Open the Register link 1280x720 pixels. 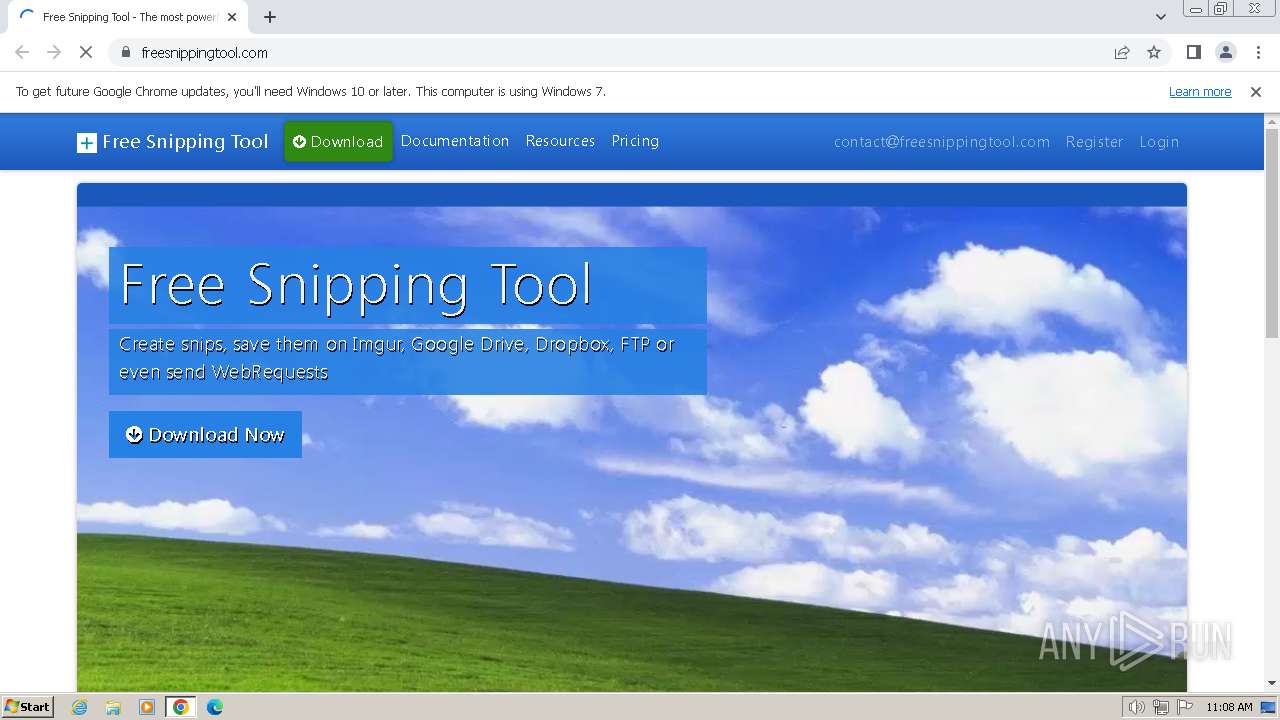[x=1094, y=142]
